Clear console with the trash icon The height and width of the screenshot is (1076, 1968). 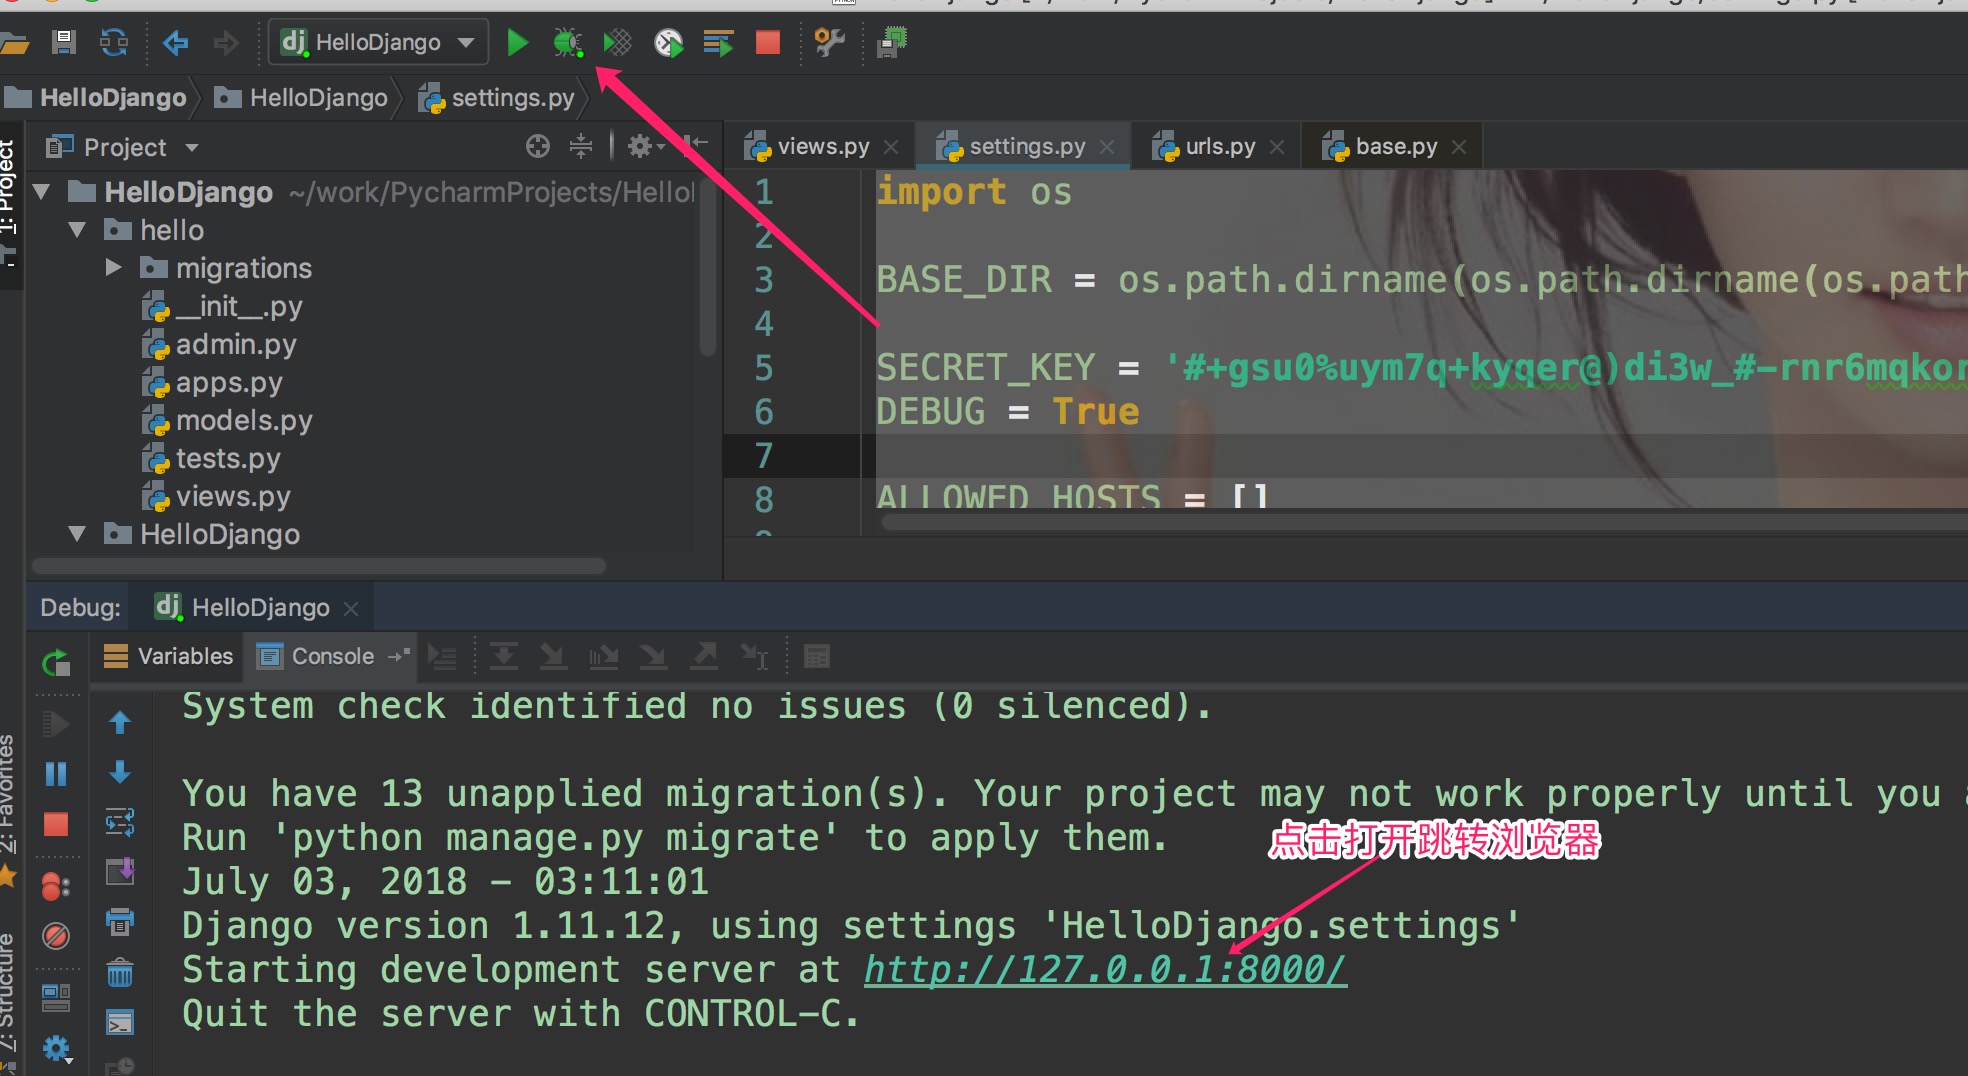pos(120,972)
